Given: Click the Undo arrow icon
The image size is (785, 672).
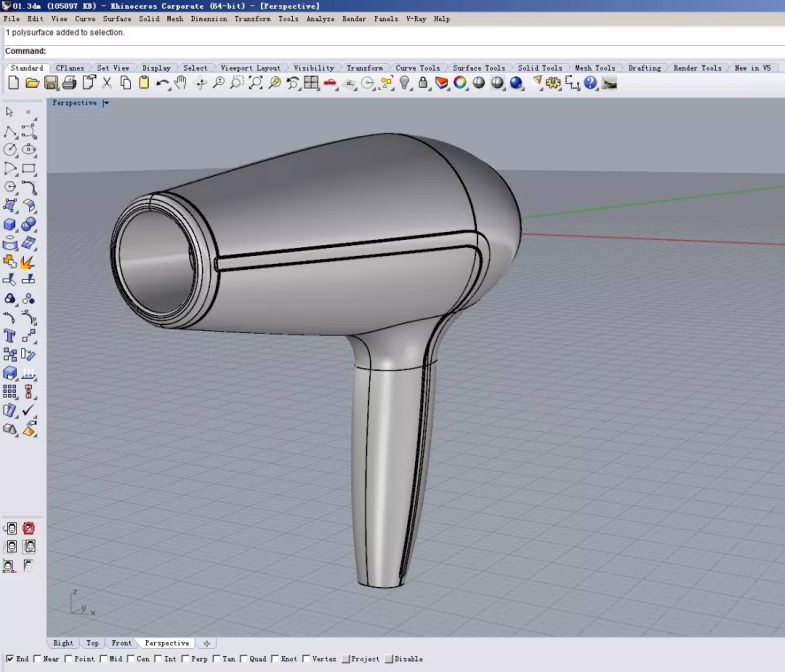Looking at the screenshot, I should pyautogui.click(x=162, y=83).
